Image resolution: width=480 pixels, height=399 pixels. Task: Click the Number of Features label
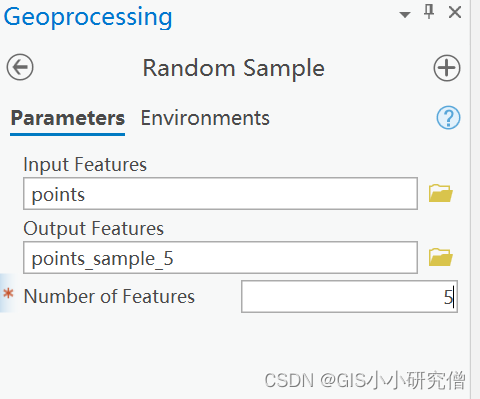pyautogui.click(x=109, y=296)
